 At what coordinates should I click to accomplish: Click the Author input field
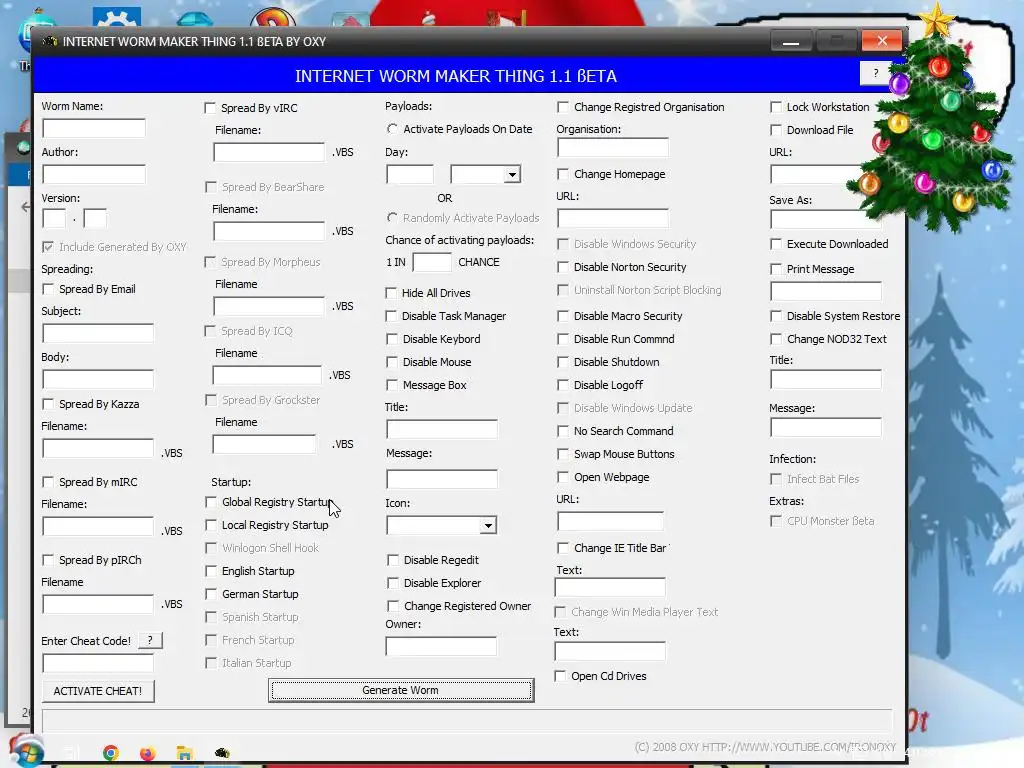(94, 174)
